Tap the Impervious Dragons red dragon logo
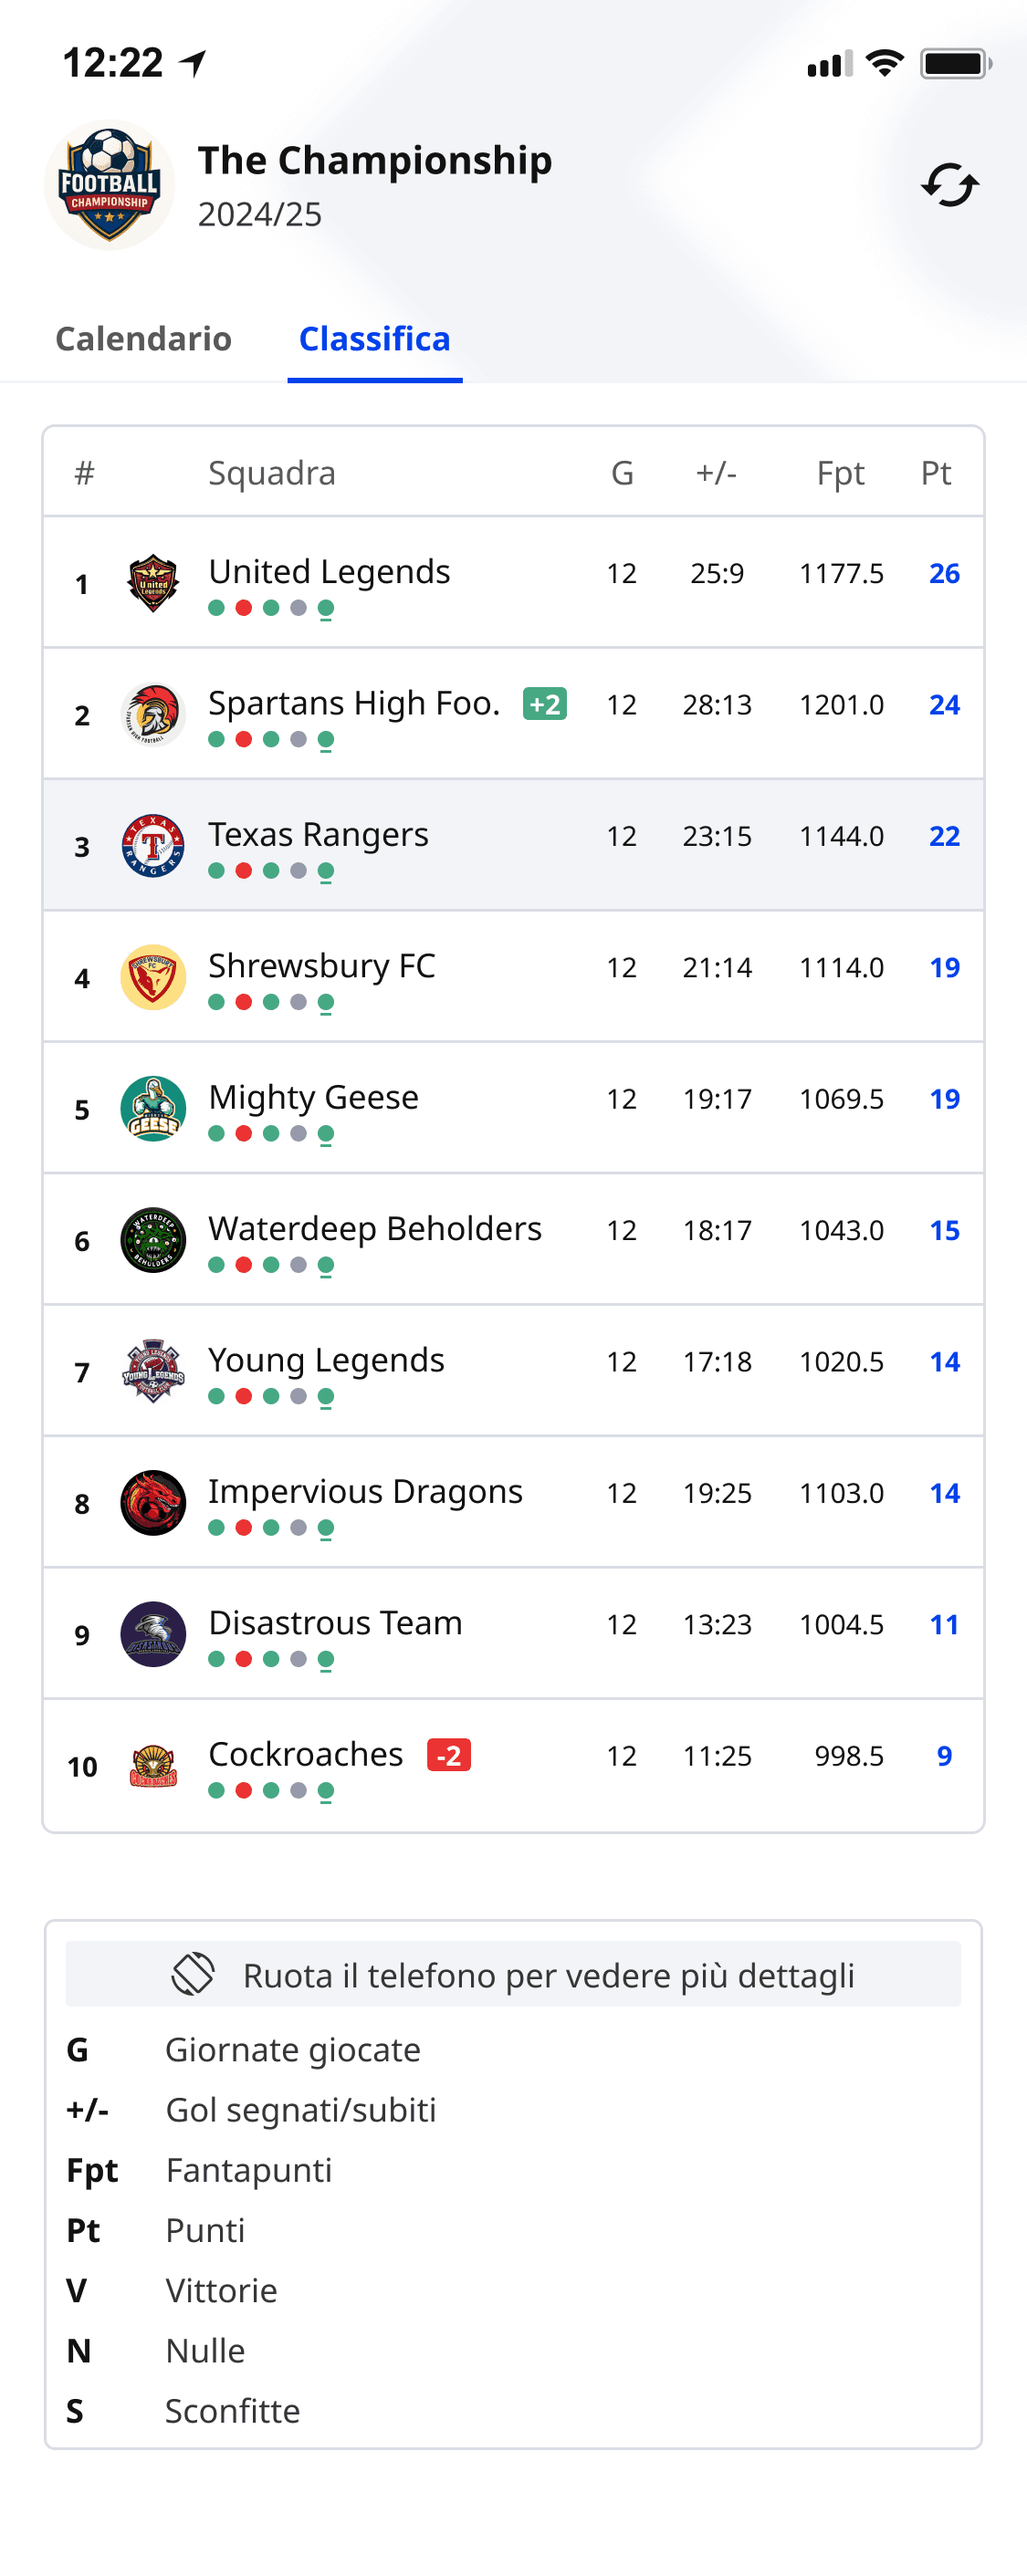Viewport: 1027px width, 2576px height. [x=153, y=1502]
